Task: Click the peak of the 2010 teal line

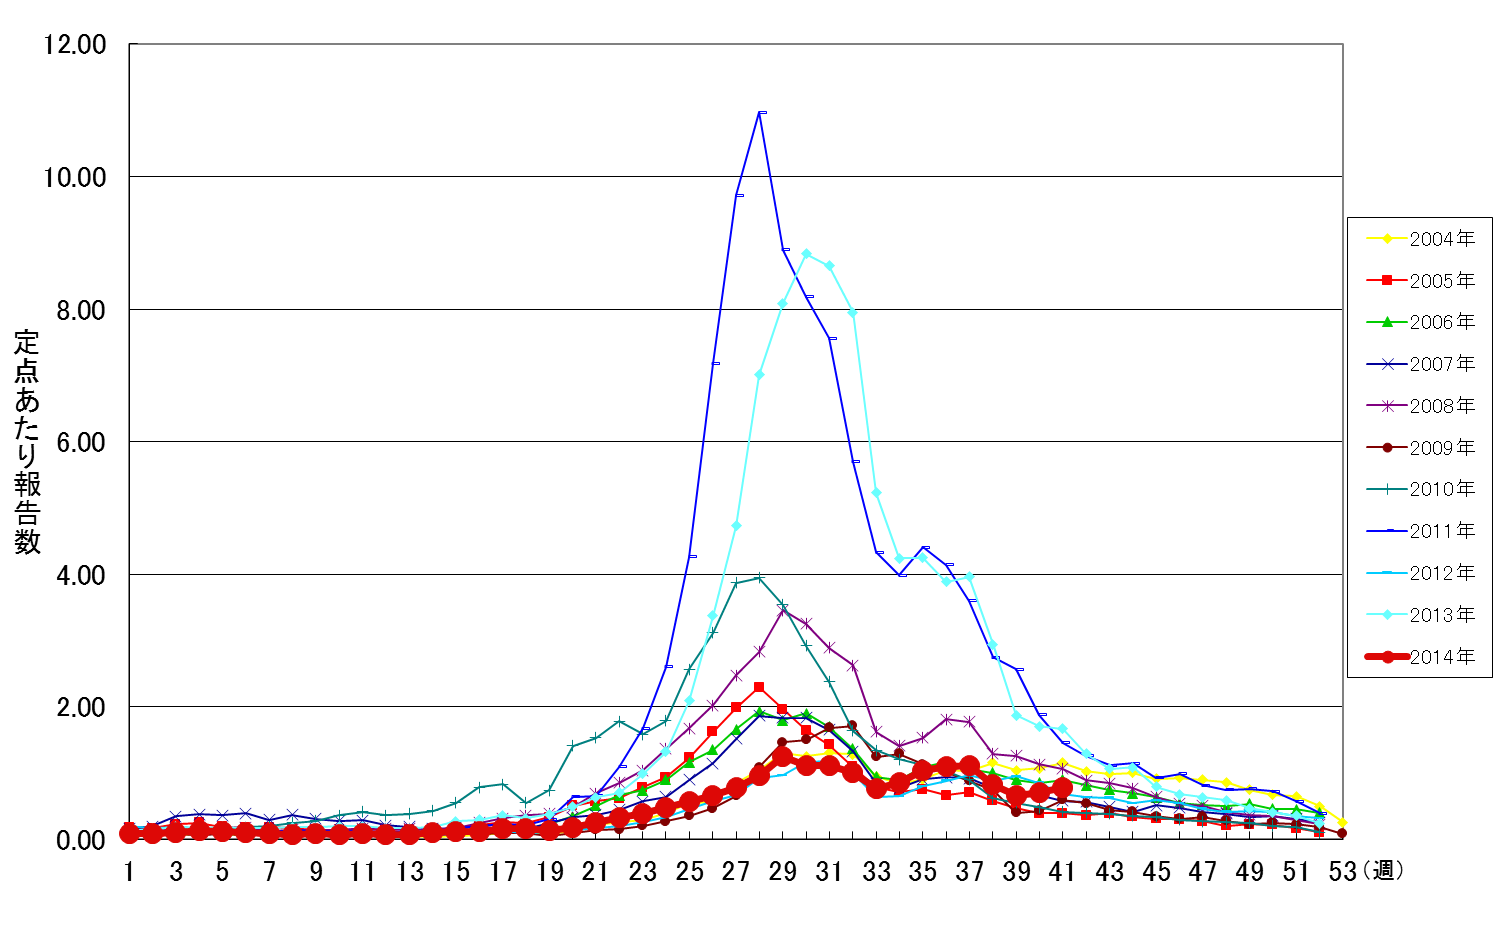Action: [760, 577]
